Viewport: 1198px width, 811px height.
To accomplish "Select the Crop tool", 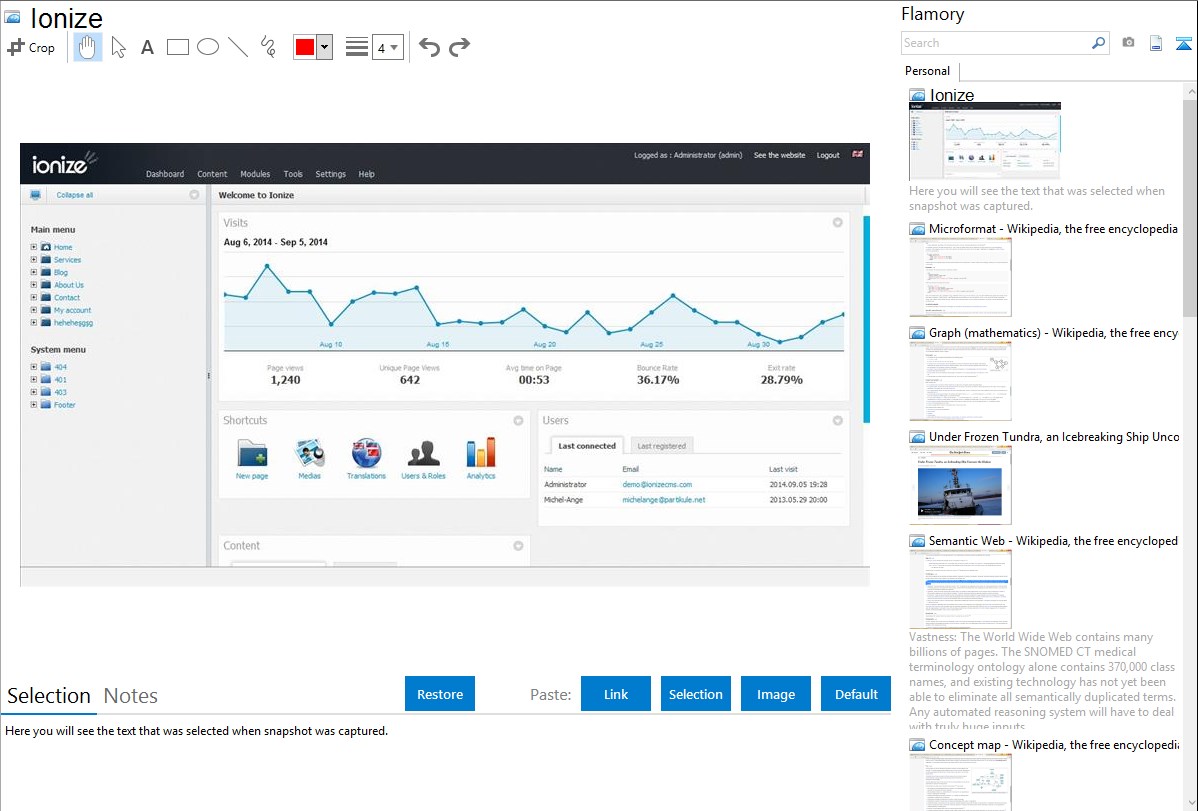I will point(31,47).
